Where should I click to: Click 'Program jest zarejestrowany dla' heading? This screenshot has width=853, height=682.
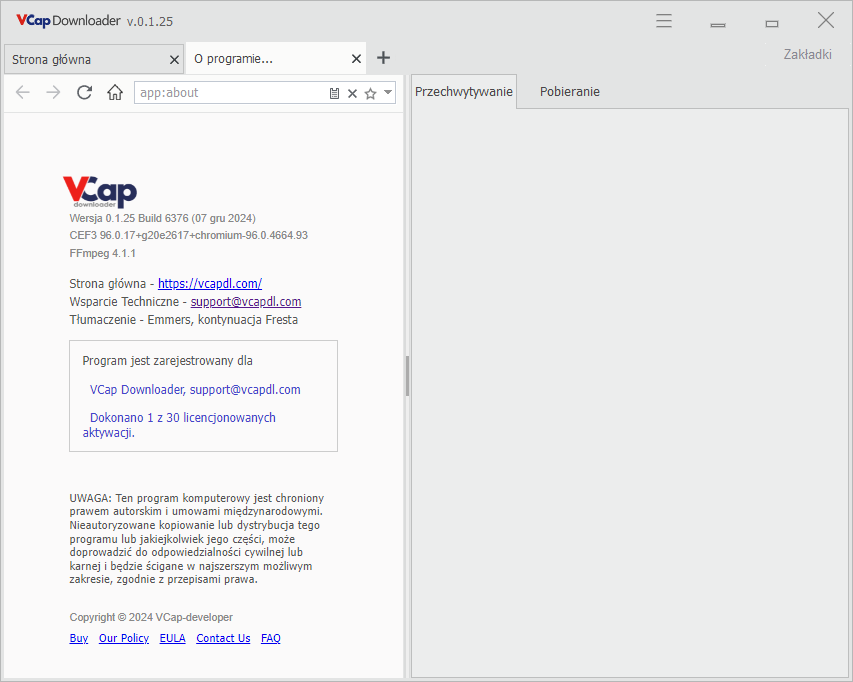(x=168, y=361)
